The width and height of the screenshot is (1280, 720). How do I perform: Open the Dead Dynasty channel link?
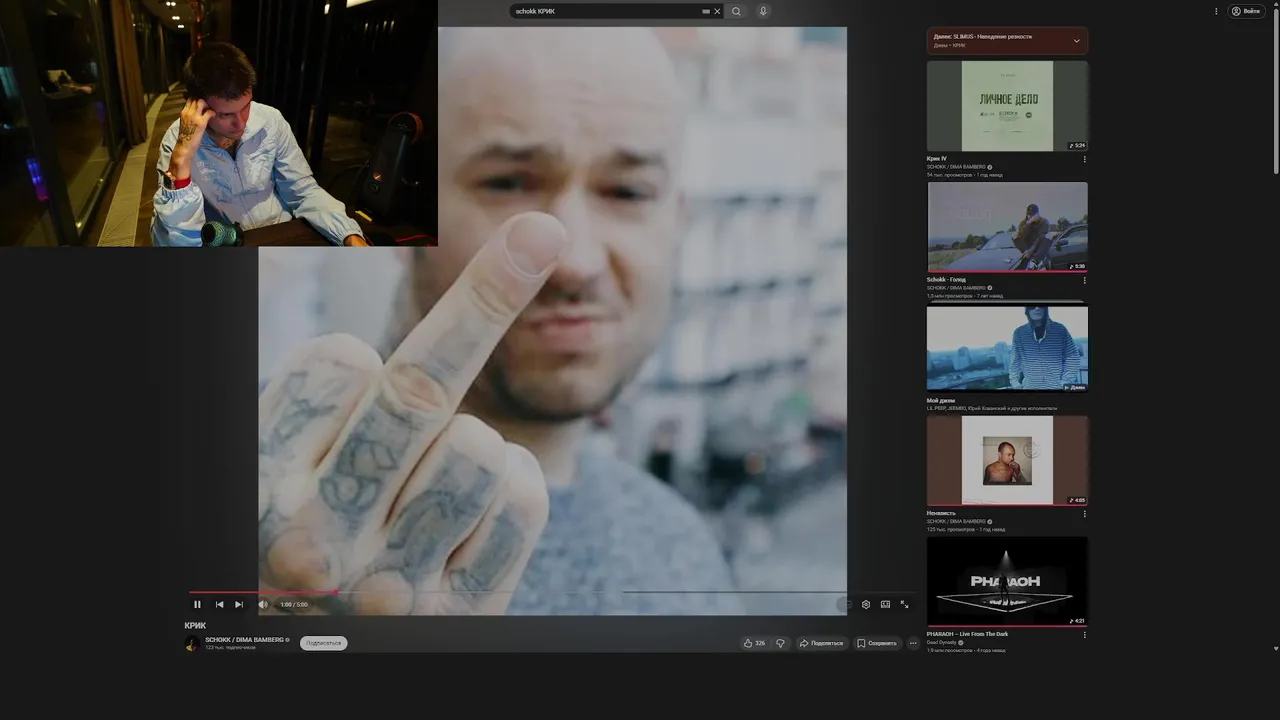942,642
